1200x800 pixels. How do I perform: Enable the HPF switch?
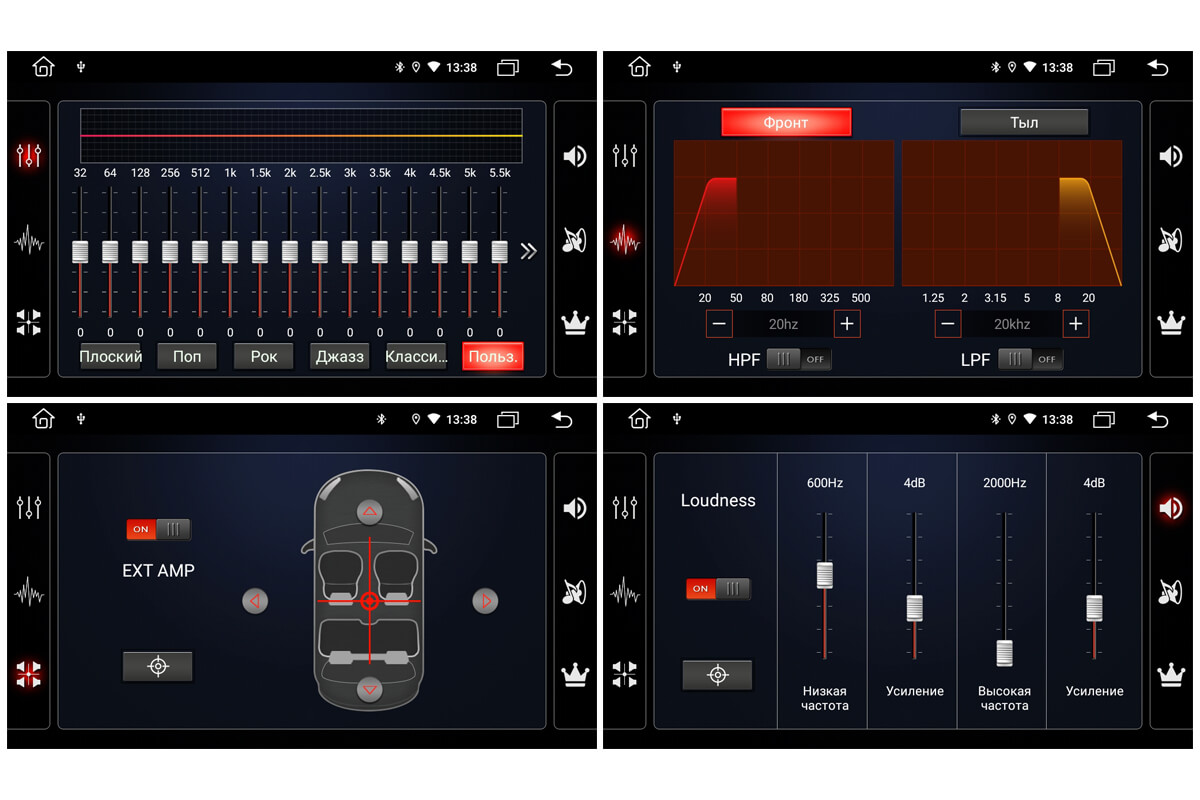[x=798, y=359]
